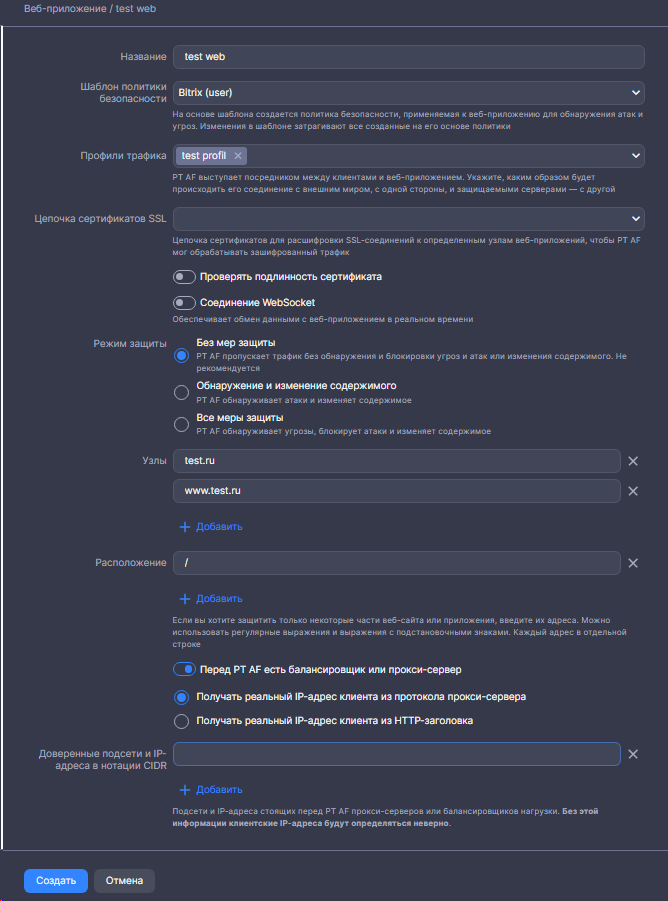This screenshot has height=901, width=668.
Task: Select real IP from HTTP-заголовка option
Action: tap(181, 721)
